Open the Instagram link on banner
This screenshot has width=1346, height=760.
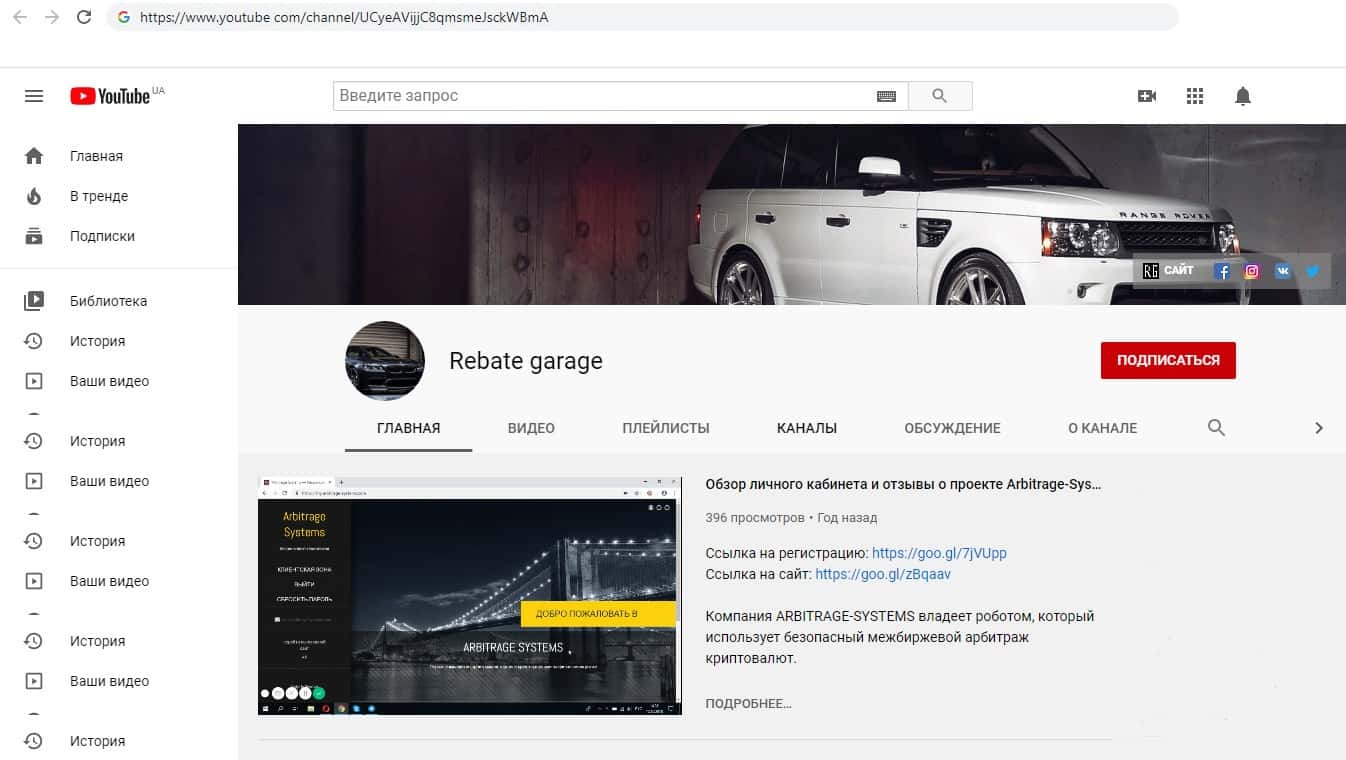coord(1252,271)
